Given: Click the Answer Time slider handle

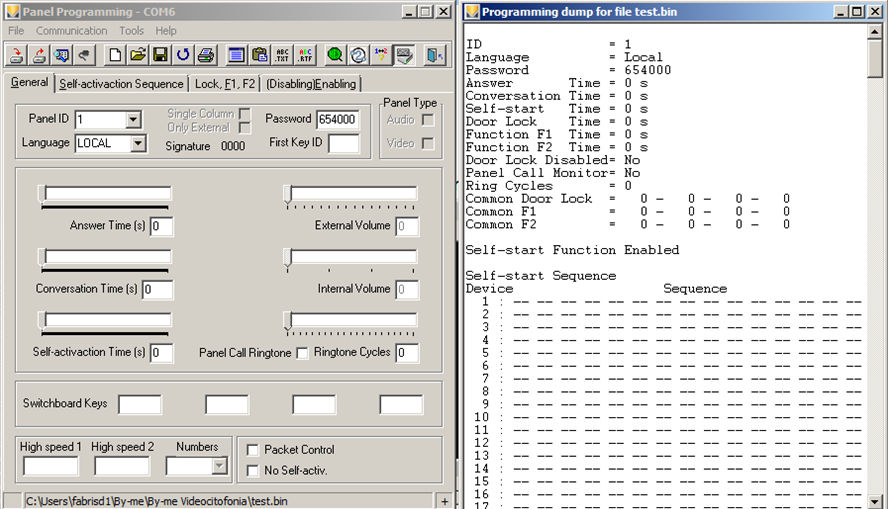Looking at the screenshot, I should tap(42, 194).
